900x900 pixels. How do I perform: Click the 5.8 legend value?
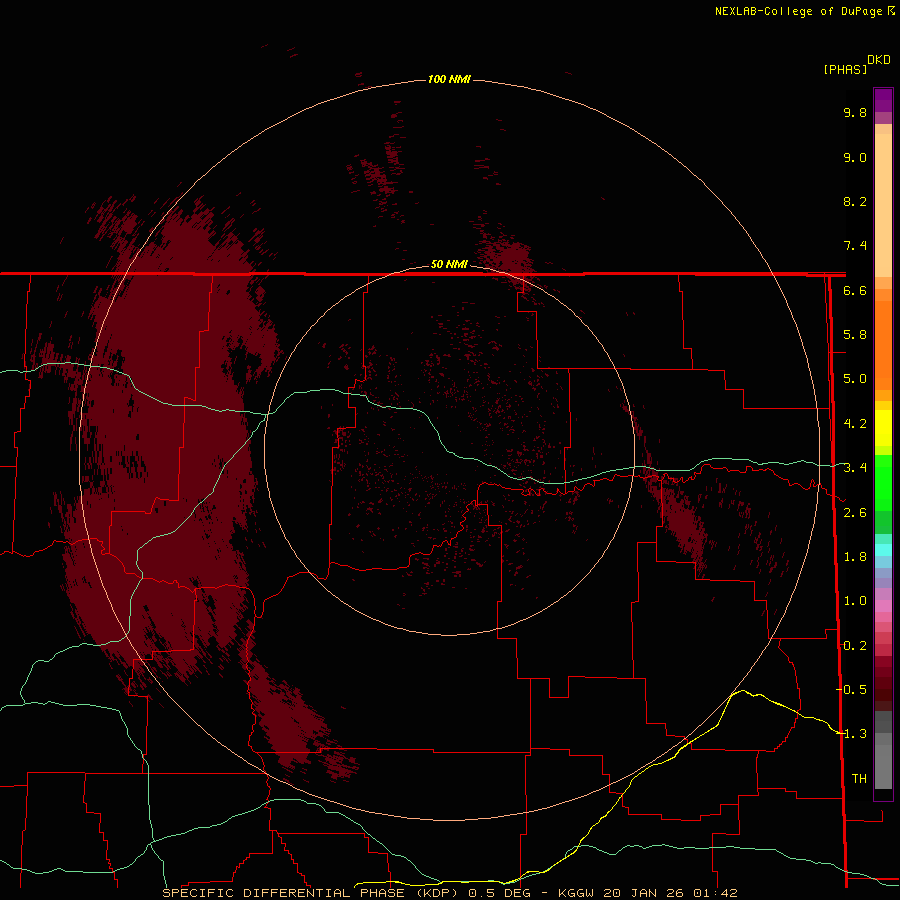click(x=855, y=335)
